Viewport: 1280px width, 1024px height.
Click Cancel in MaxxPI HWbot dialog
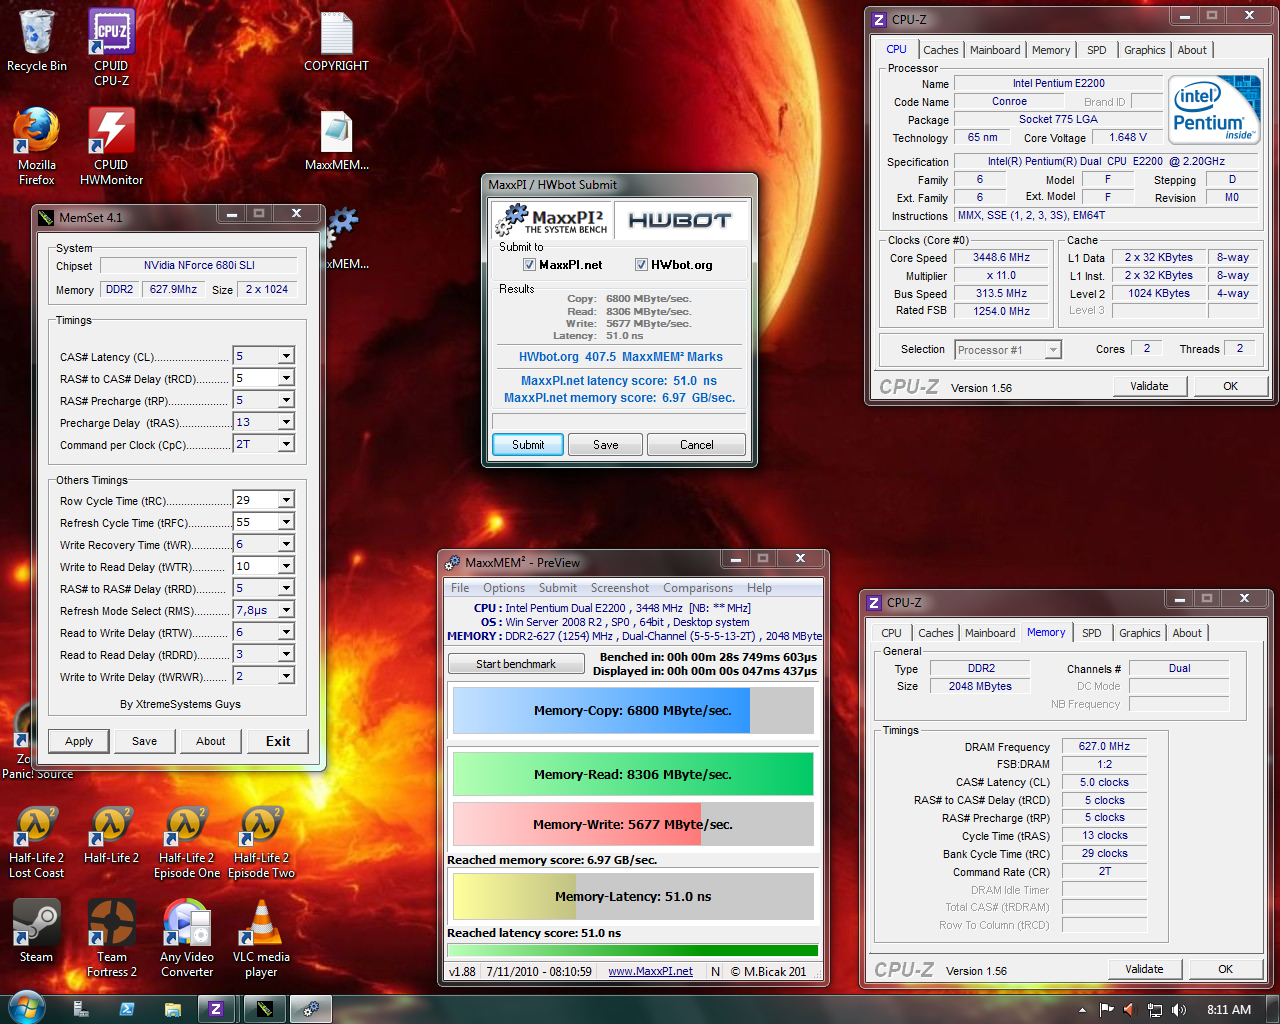[x=696, y=445]
